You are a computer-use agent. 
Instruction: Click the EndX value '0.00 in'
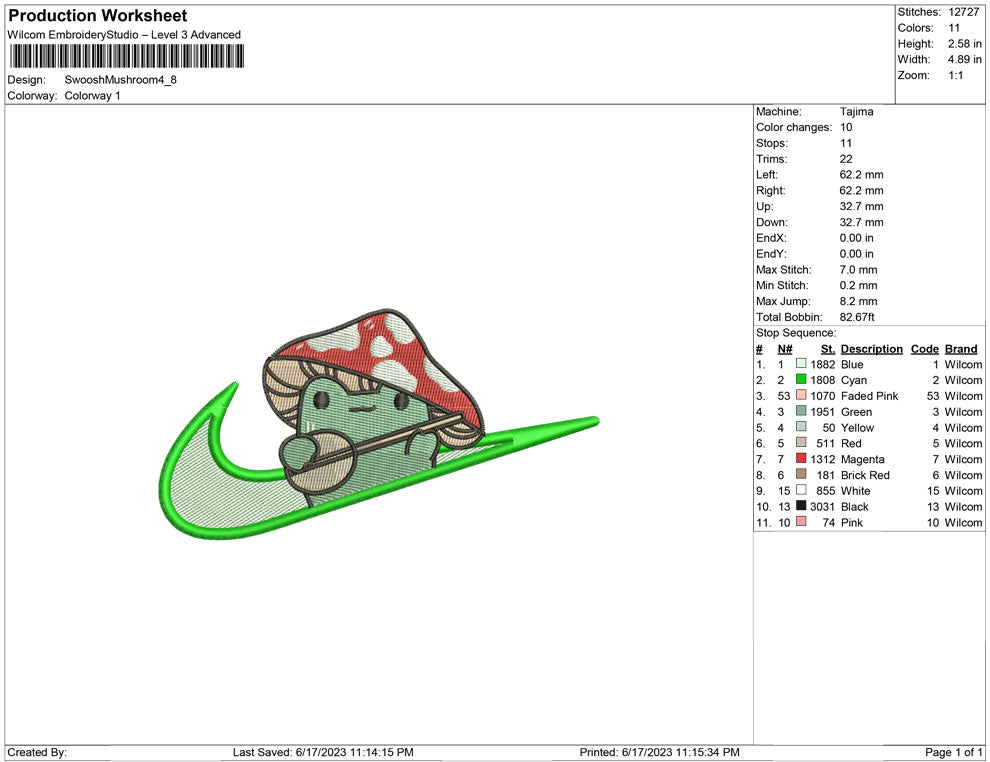point(857,238)
